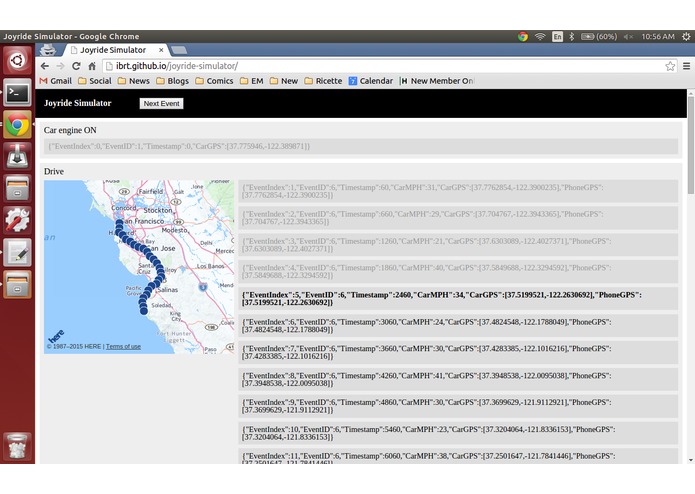695x494 pixels.
Task: Select EventIndex 8 drive event row
Action: 458,379
